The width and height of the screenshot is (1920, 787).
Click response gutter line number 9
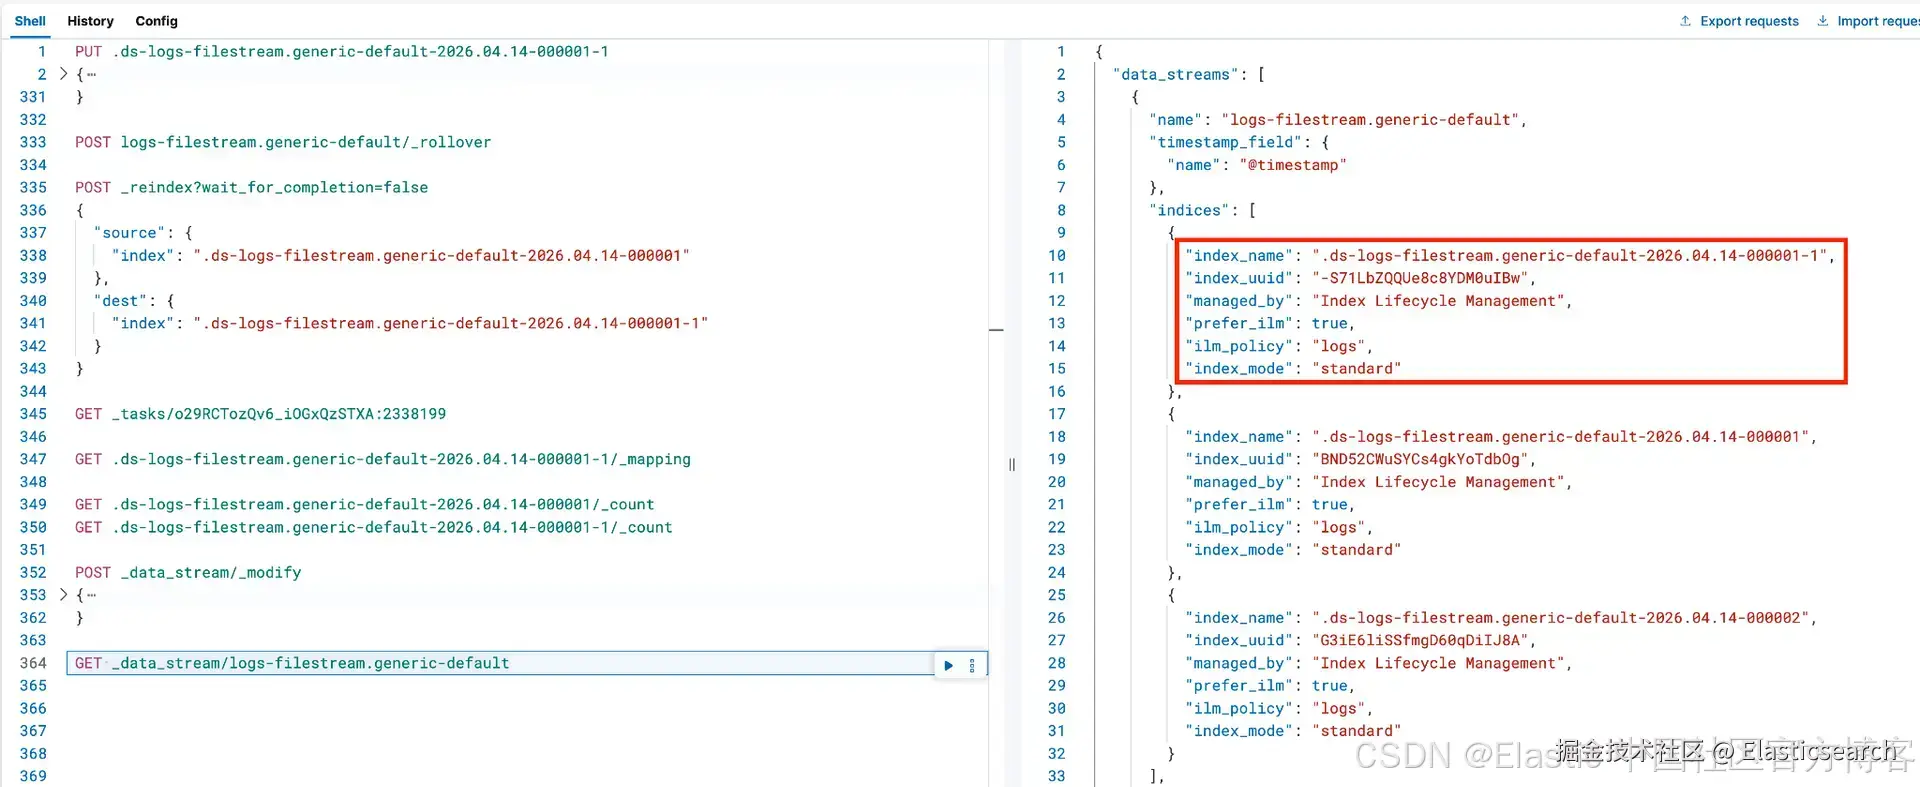(1061, 233)
